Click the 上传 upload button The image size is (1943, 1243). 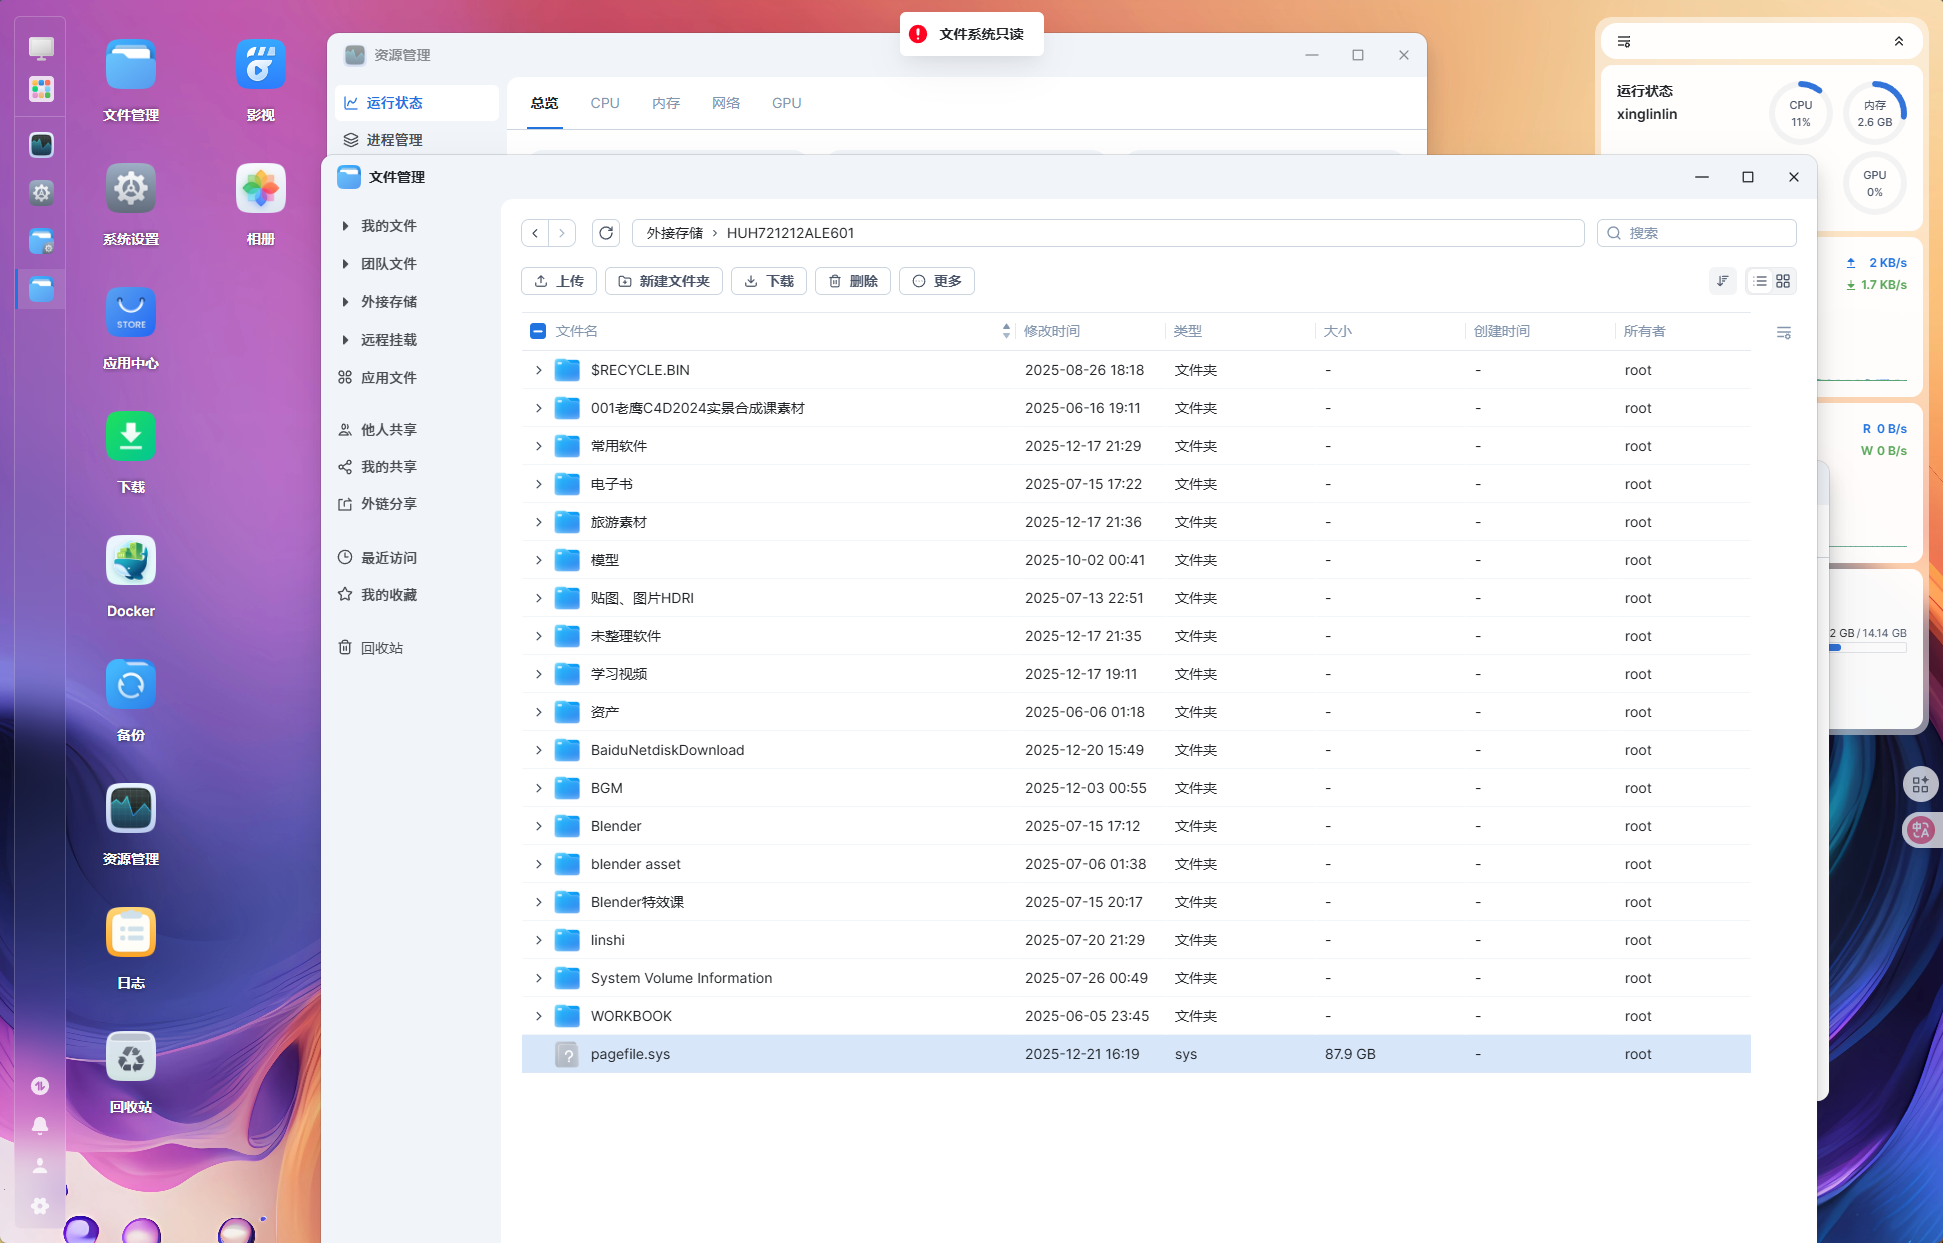coord(559,281)
